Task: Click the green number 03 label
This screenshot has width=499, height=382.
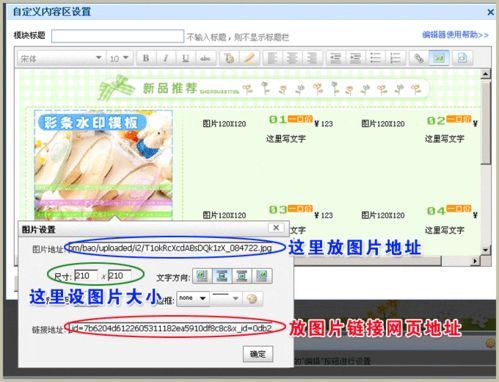Action: pos(278,210)
